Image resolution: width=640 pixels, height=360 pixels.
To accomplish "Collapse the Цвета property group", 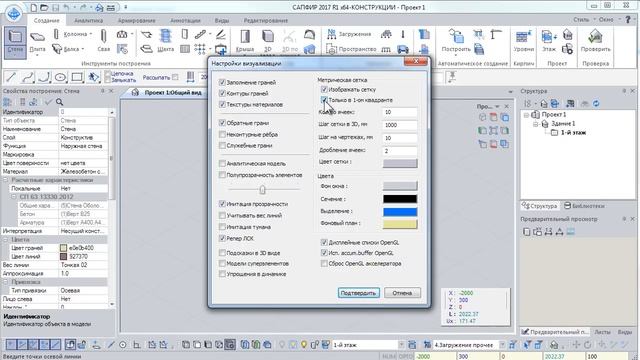I will 6,240.
